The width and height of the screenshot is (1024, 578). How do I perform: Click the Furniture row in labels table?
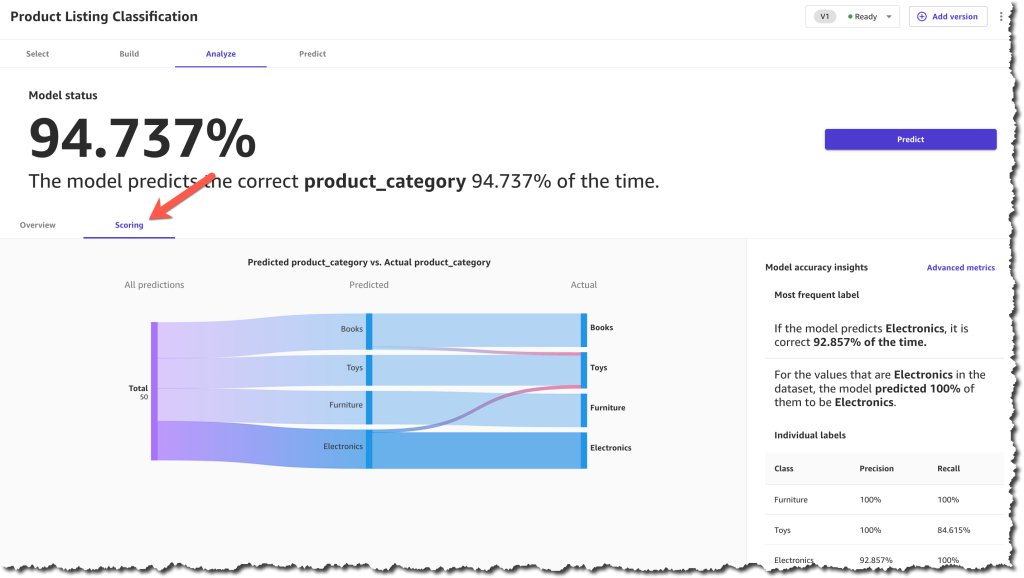coord(884,500)
